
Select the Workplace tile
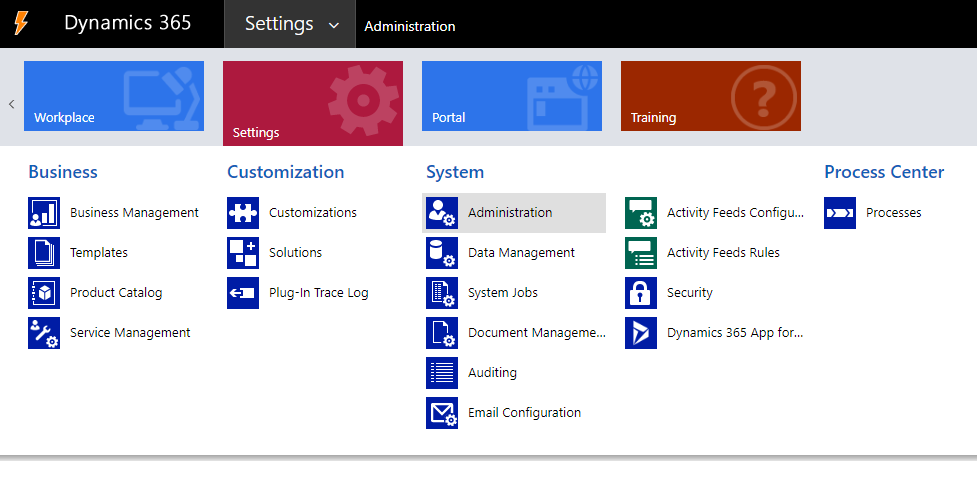pyautogui.click(x=114, y=96)
